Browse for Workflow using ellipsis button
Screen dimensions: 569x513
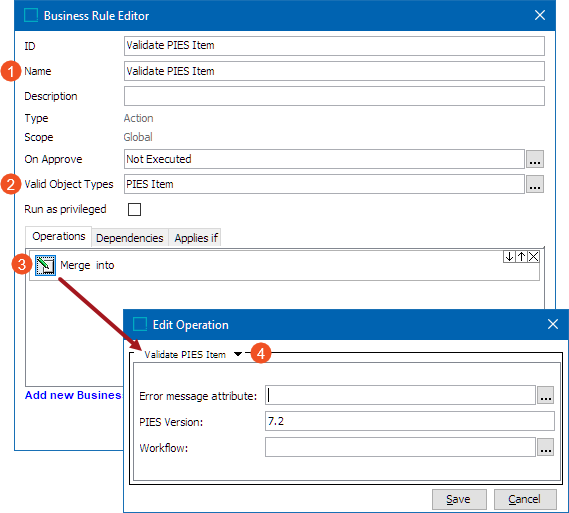(545, 447)
